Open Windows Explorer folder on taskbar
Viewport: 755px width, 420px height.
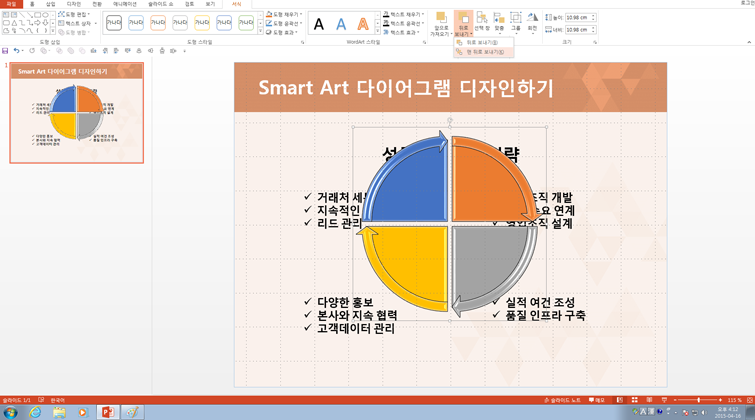click(59, 412)
